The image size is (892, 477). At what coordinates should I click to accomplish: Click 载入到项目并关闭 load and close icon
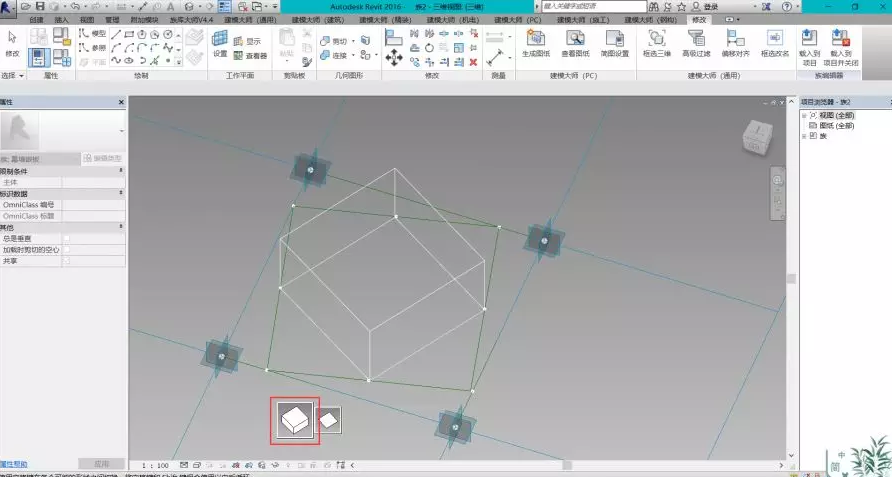(841, 48)
